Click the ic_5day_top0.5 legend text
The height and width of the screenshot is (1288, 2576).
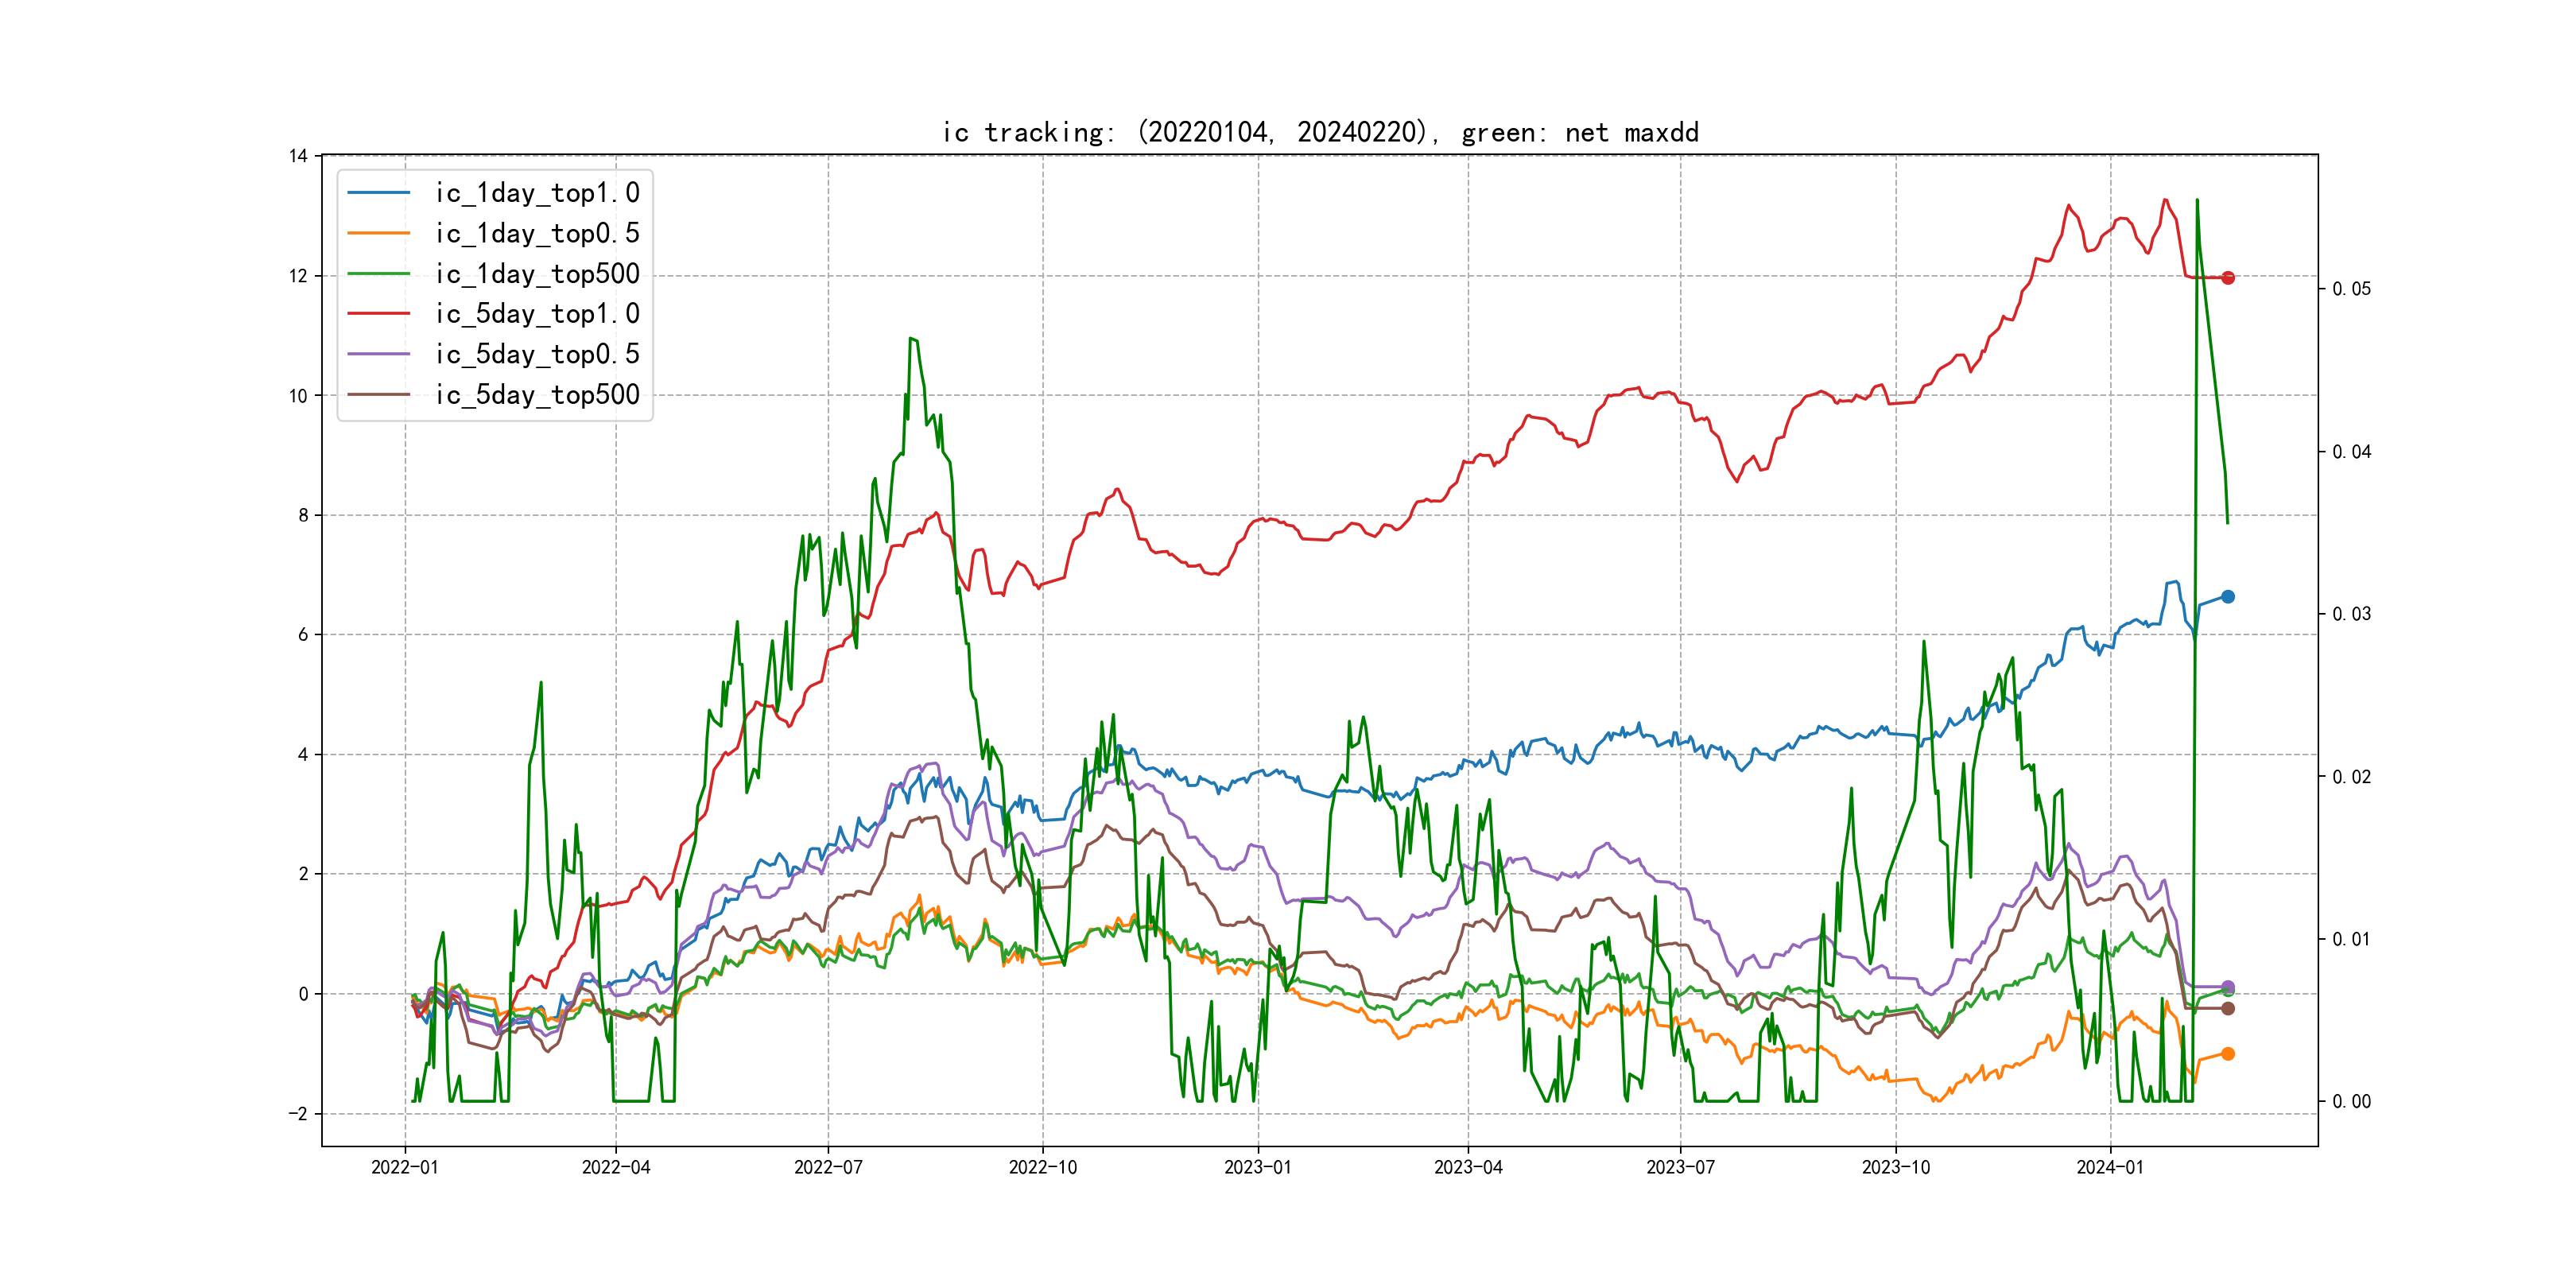coord(537,354)
